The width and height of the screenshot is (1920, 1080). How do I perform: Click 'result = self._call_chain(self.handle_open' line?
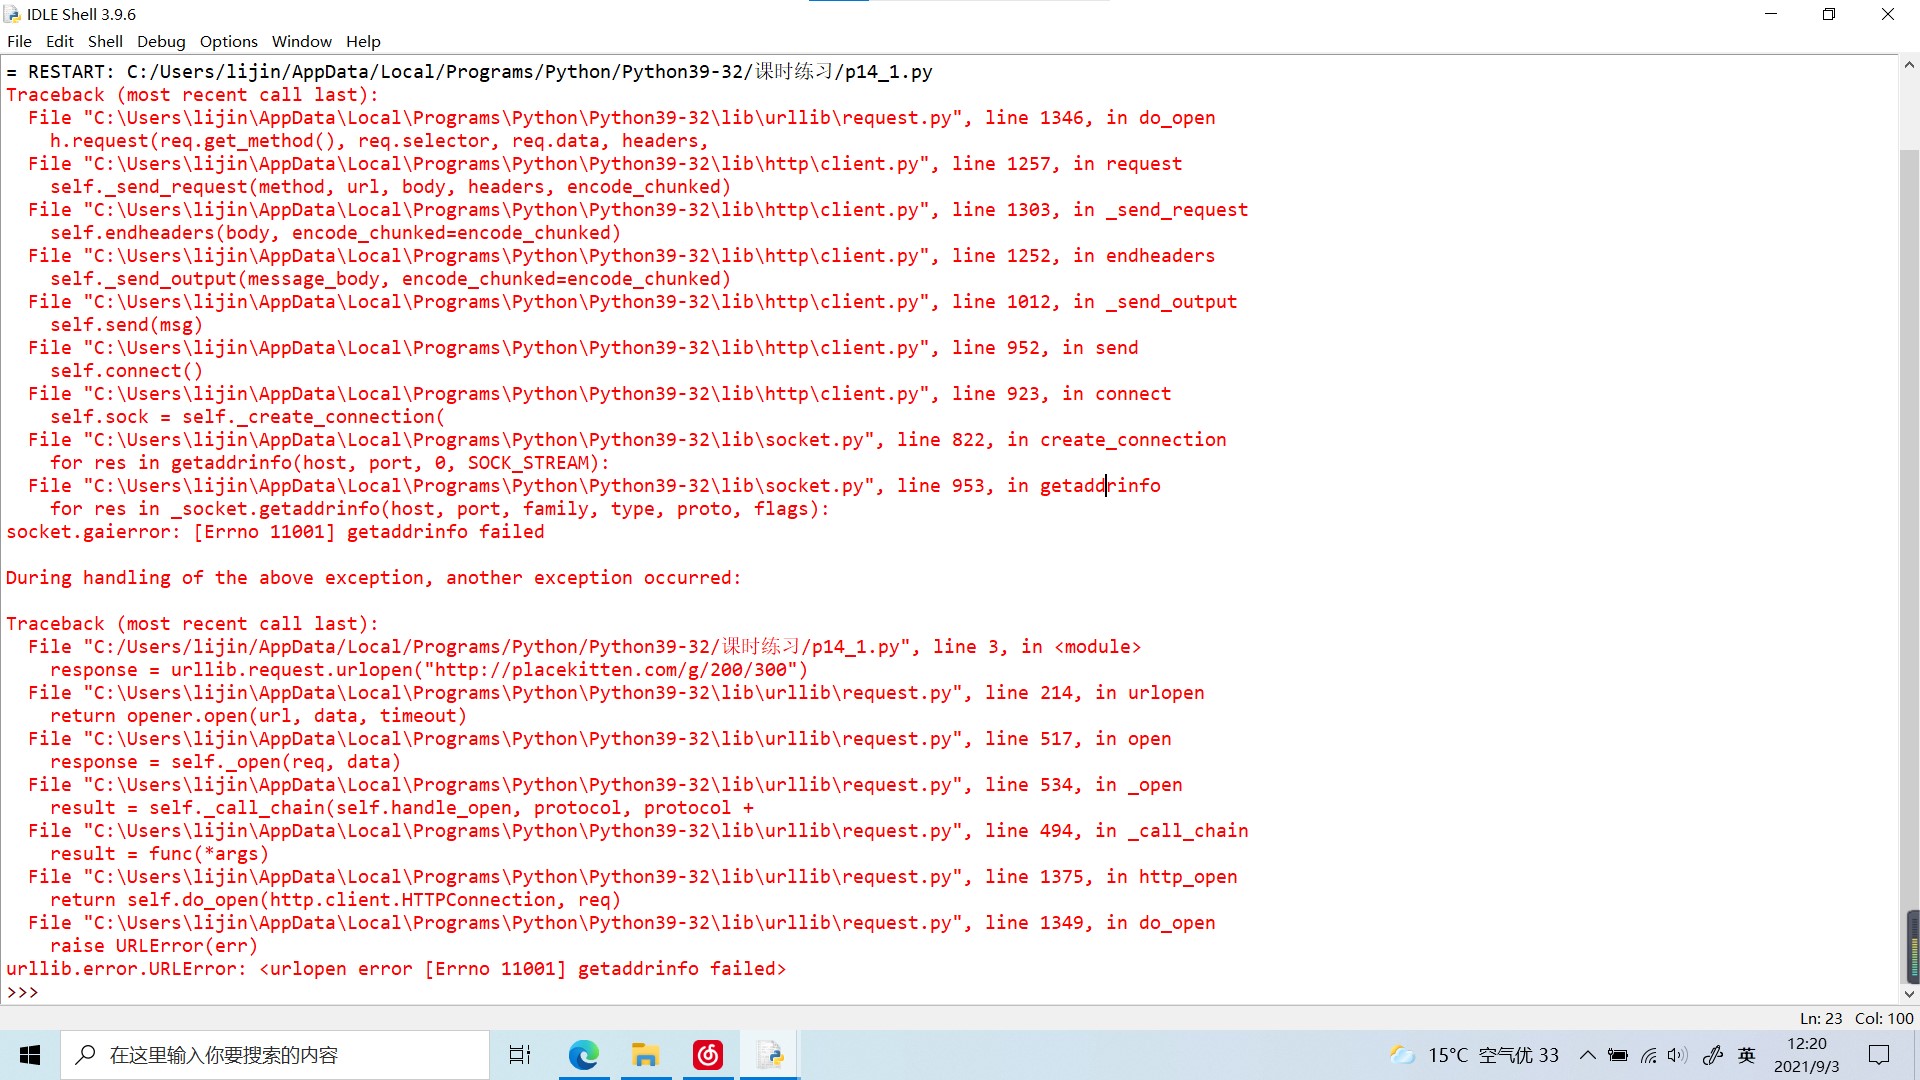pyautogui.click(x=401, y=808)
